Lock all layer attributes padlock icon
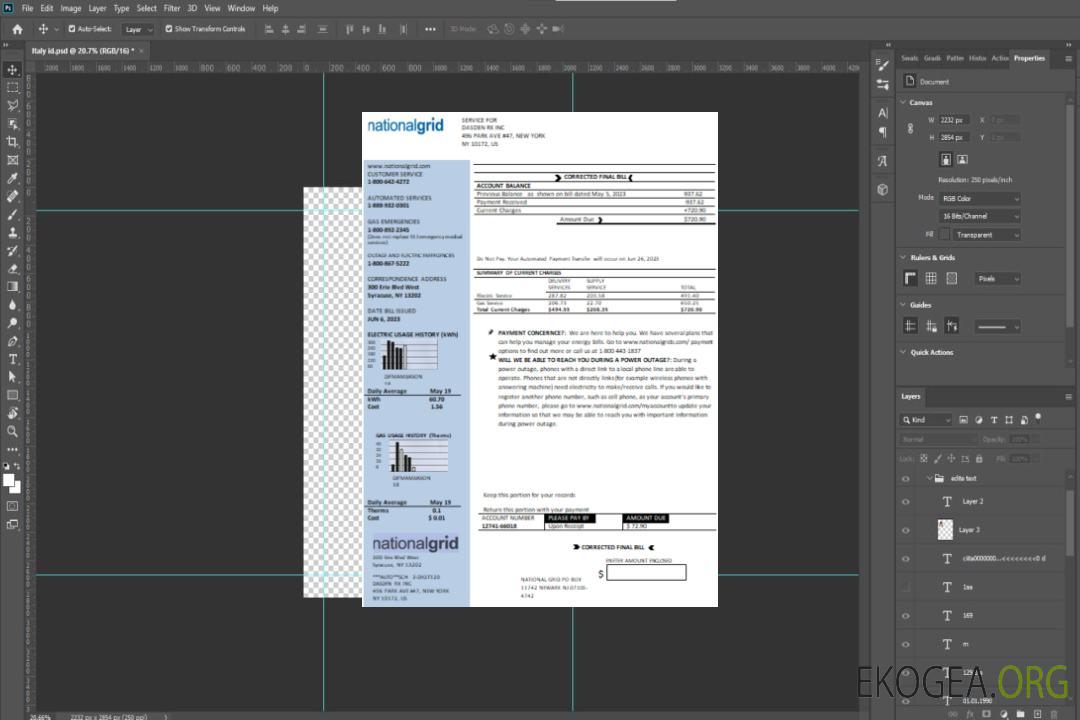The height and width of the screenshot is (720, 1080). click(979, 458)
